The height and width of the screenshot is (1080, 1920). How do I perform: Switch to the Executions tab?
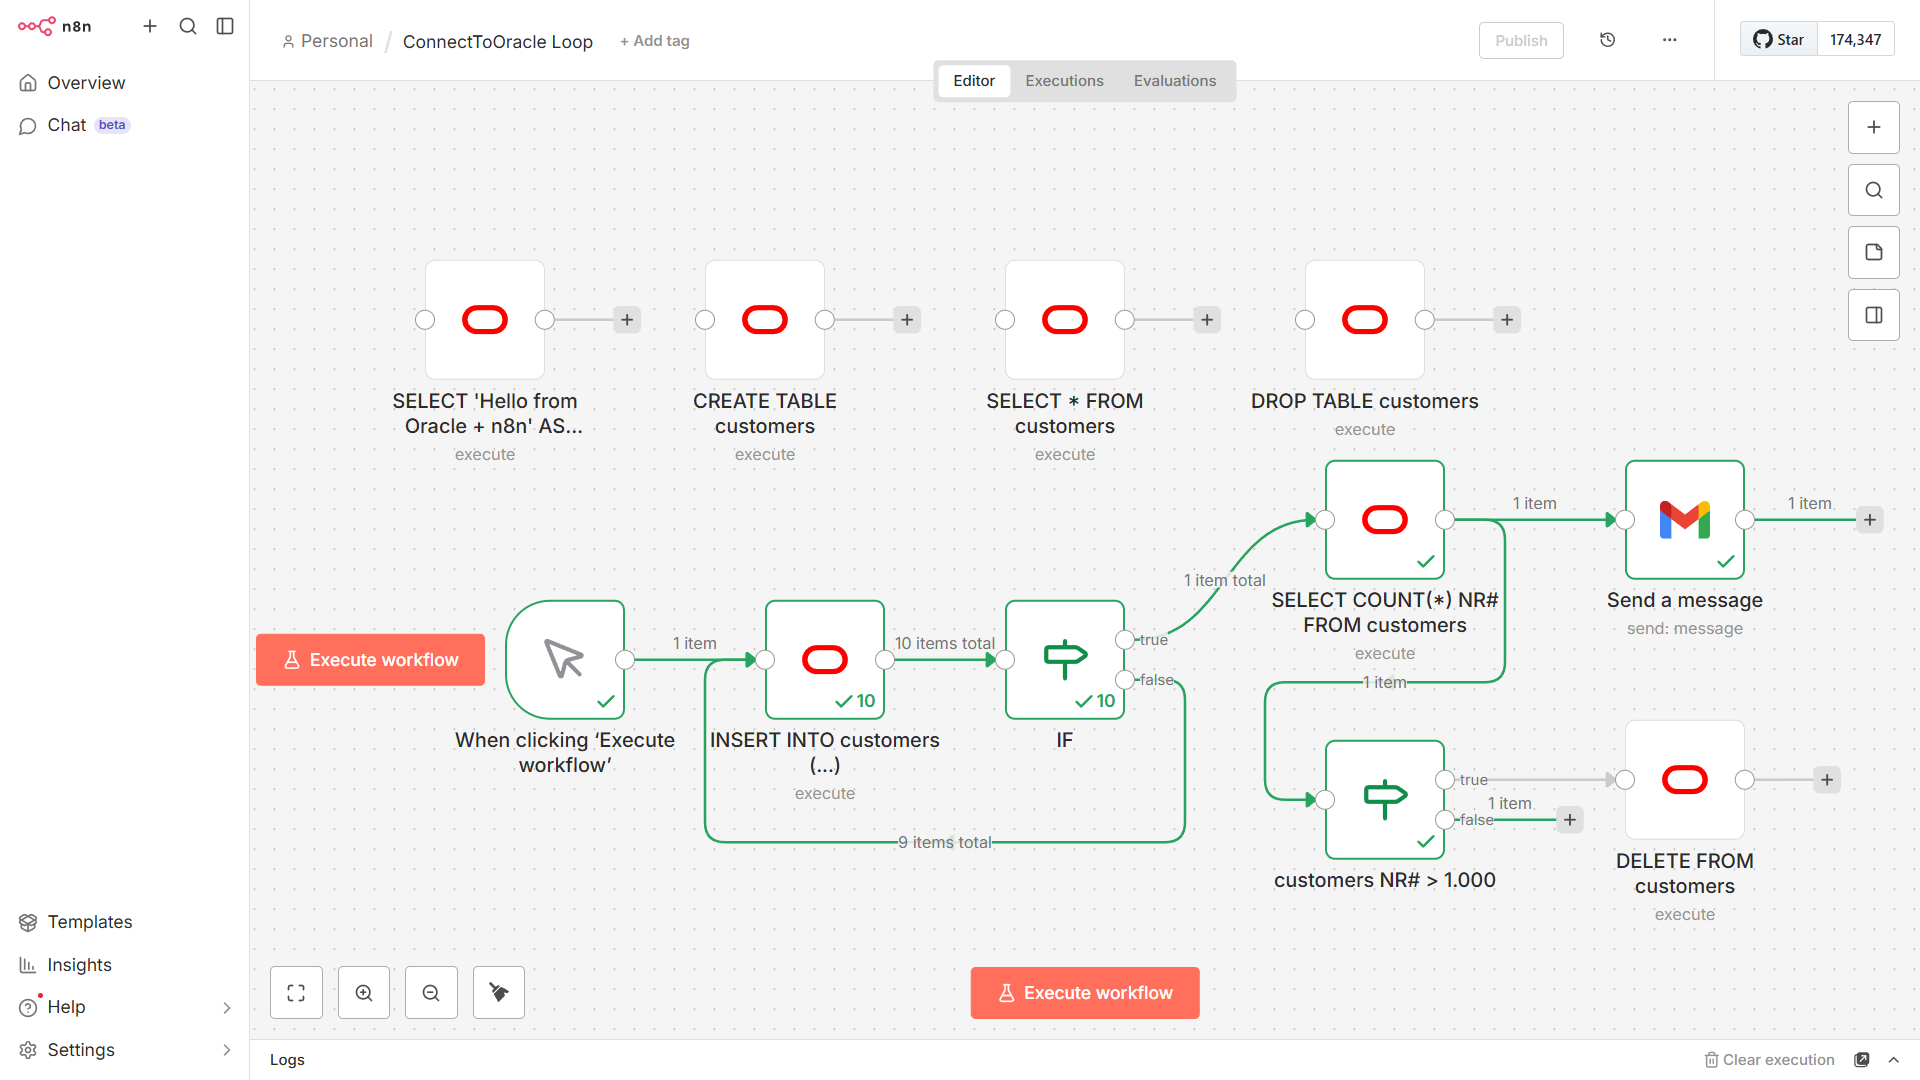coord(1064,81)
